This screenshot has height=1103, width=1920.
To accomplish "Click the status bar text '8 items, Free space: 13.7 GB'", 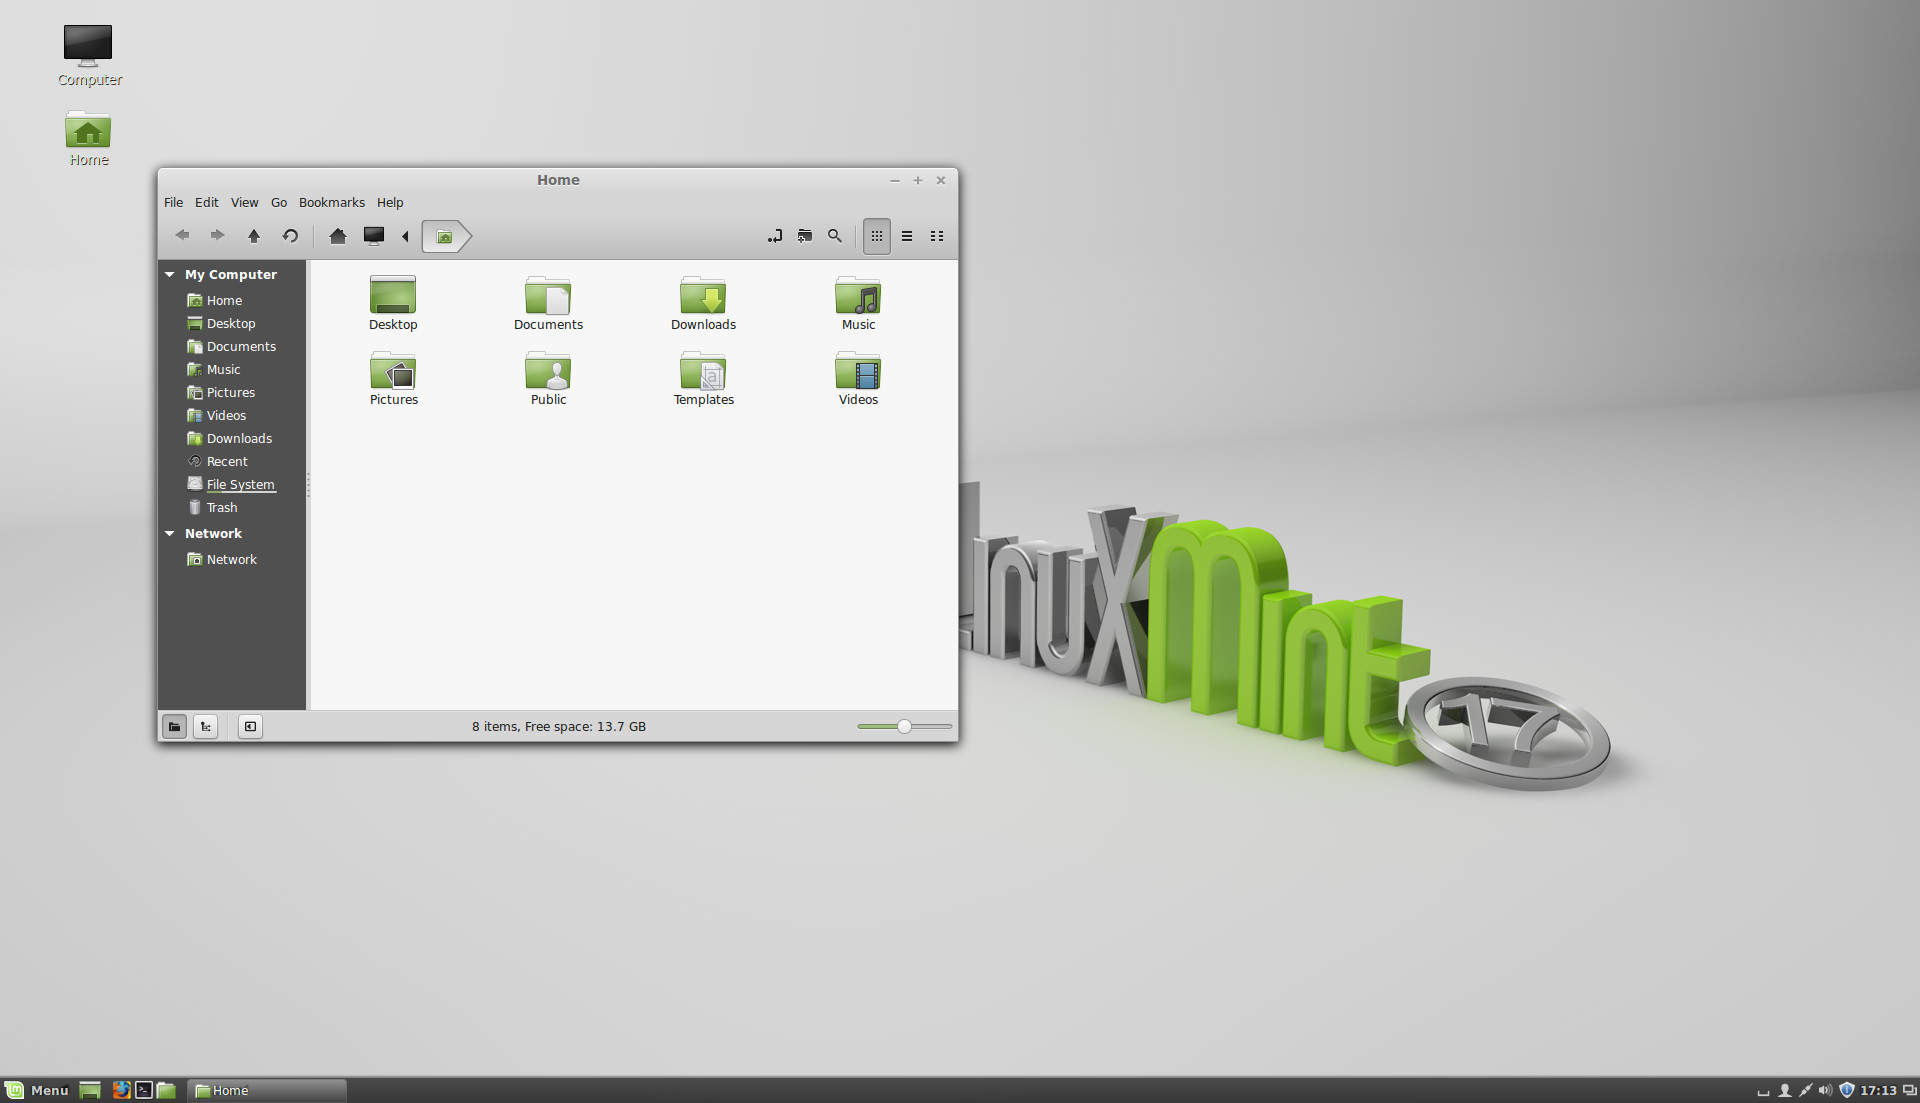I will pyautogui.click(x=559, y=727).
